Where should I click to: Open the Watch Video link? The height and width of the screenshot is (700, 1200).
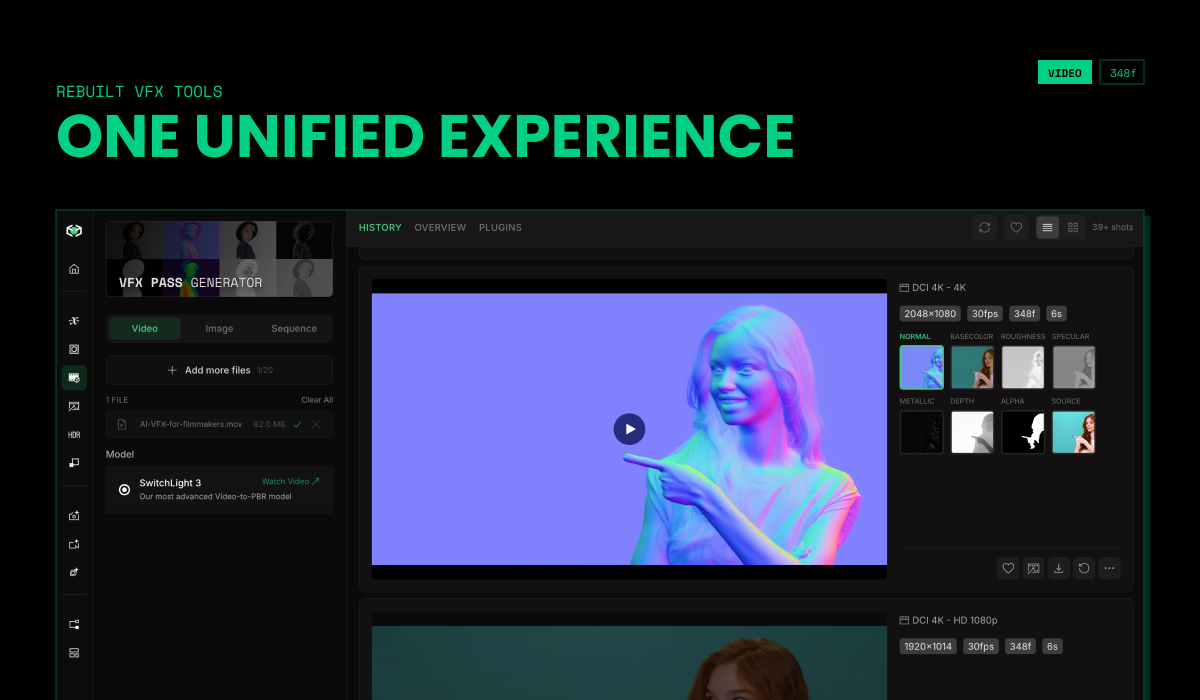291,481
